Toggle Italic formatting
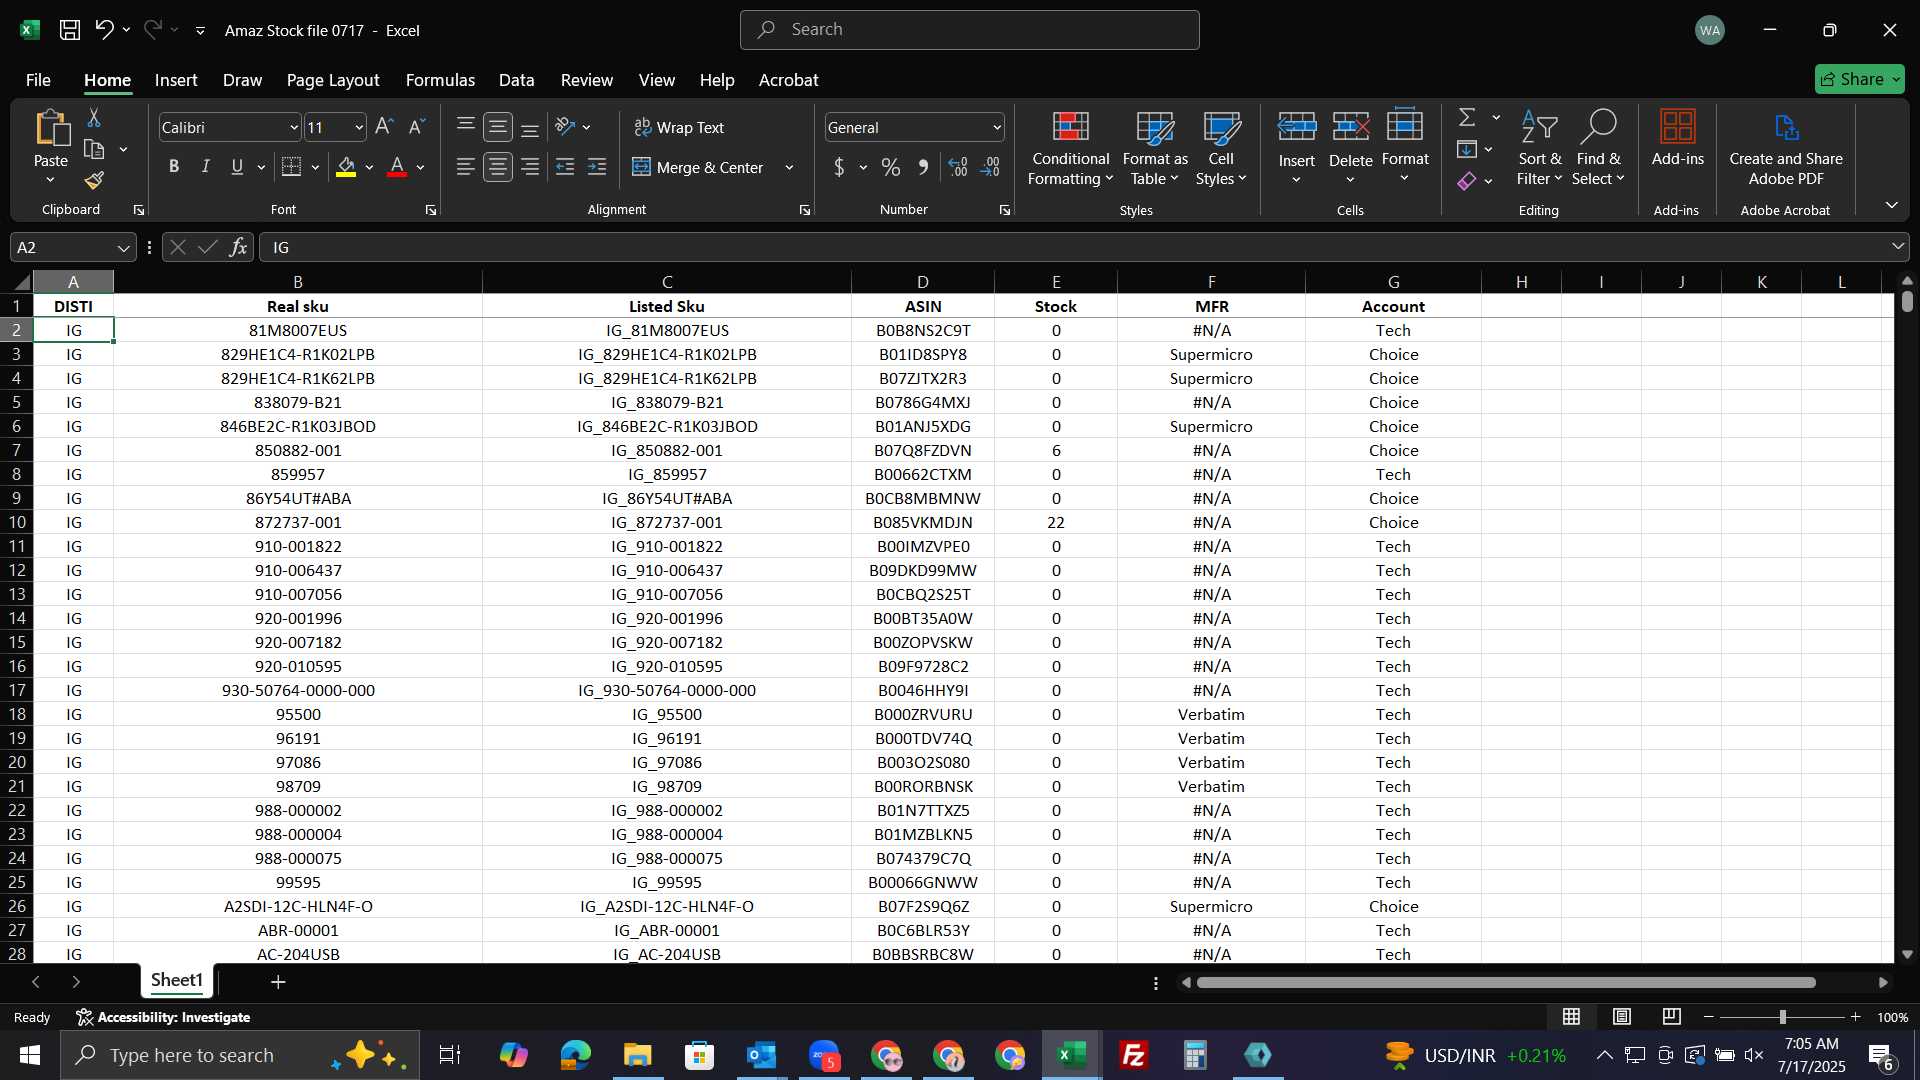 pos(205,167)
